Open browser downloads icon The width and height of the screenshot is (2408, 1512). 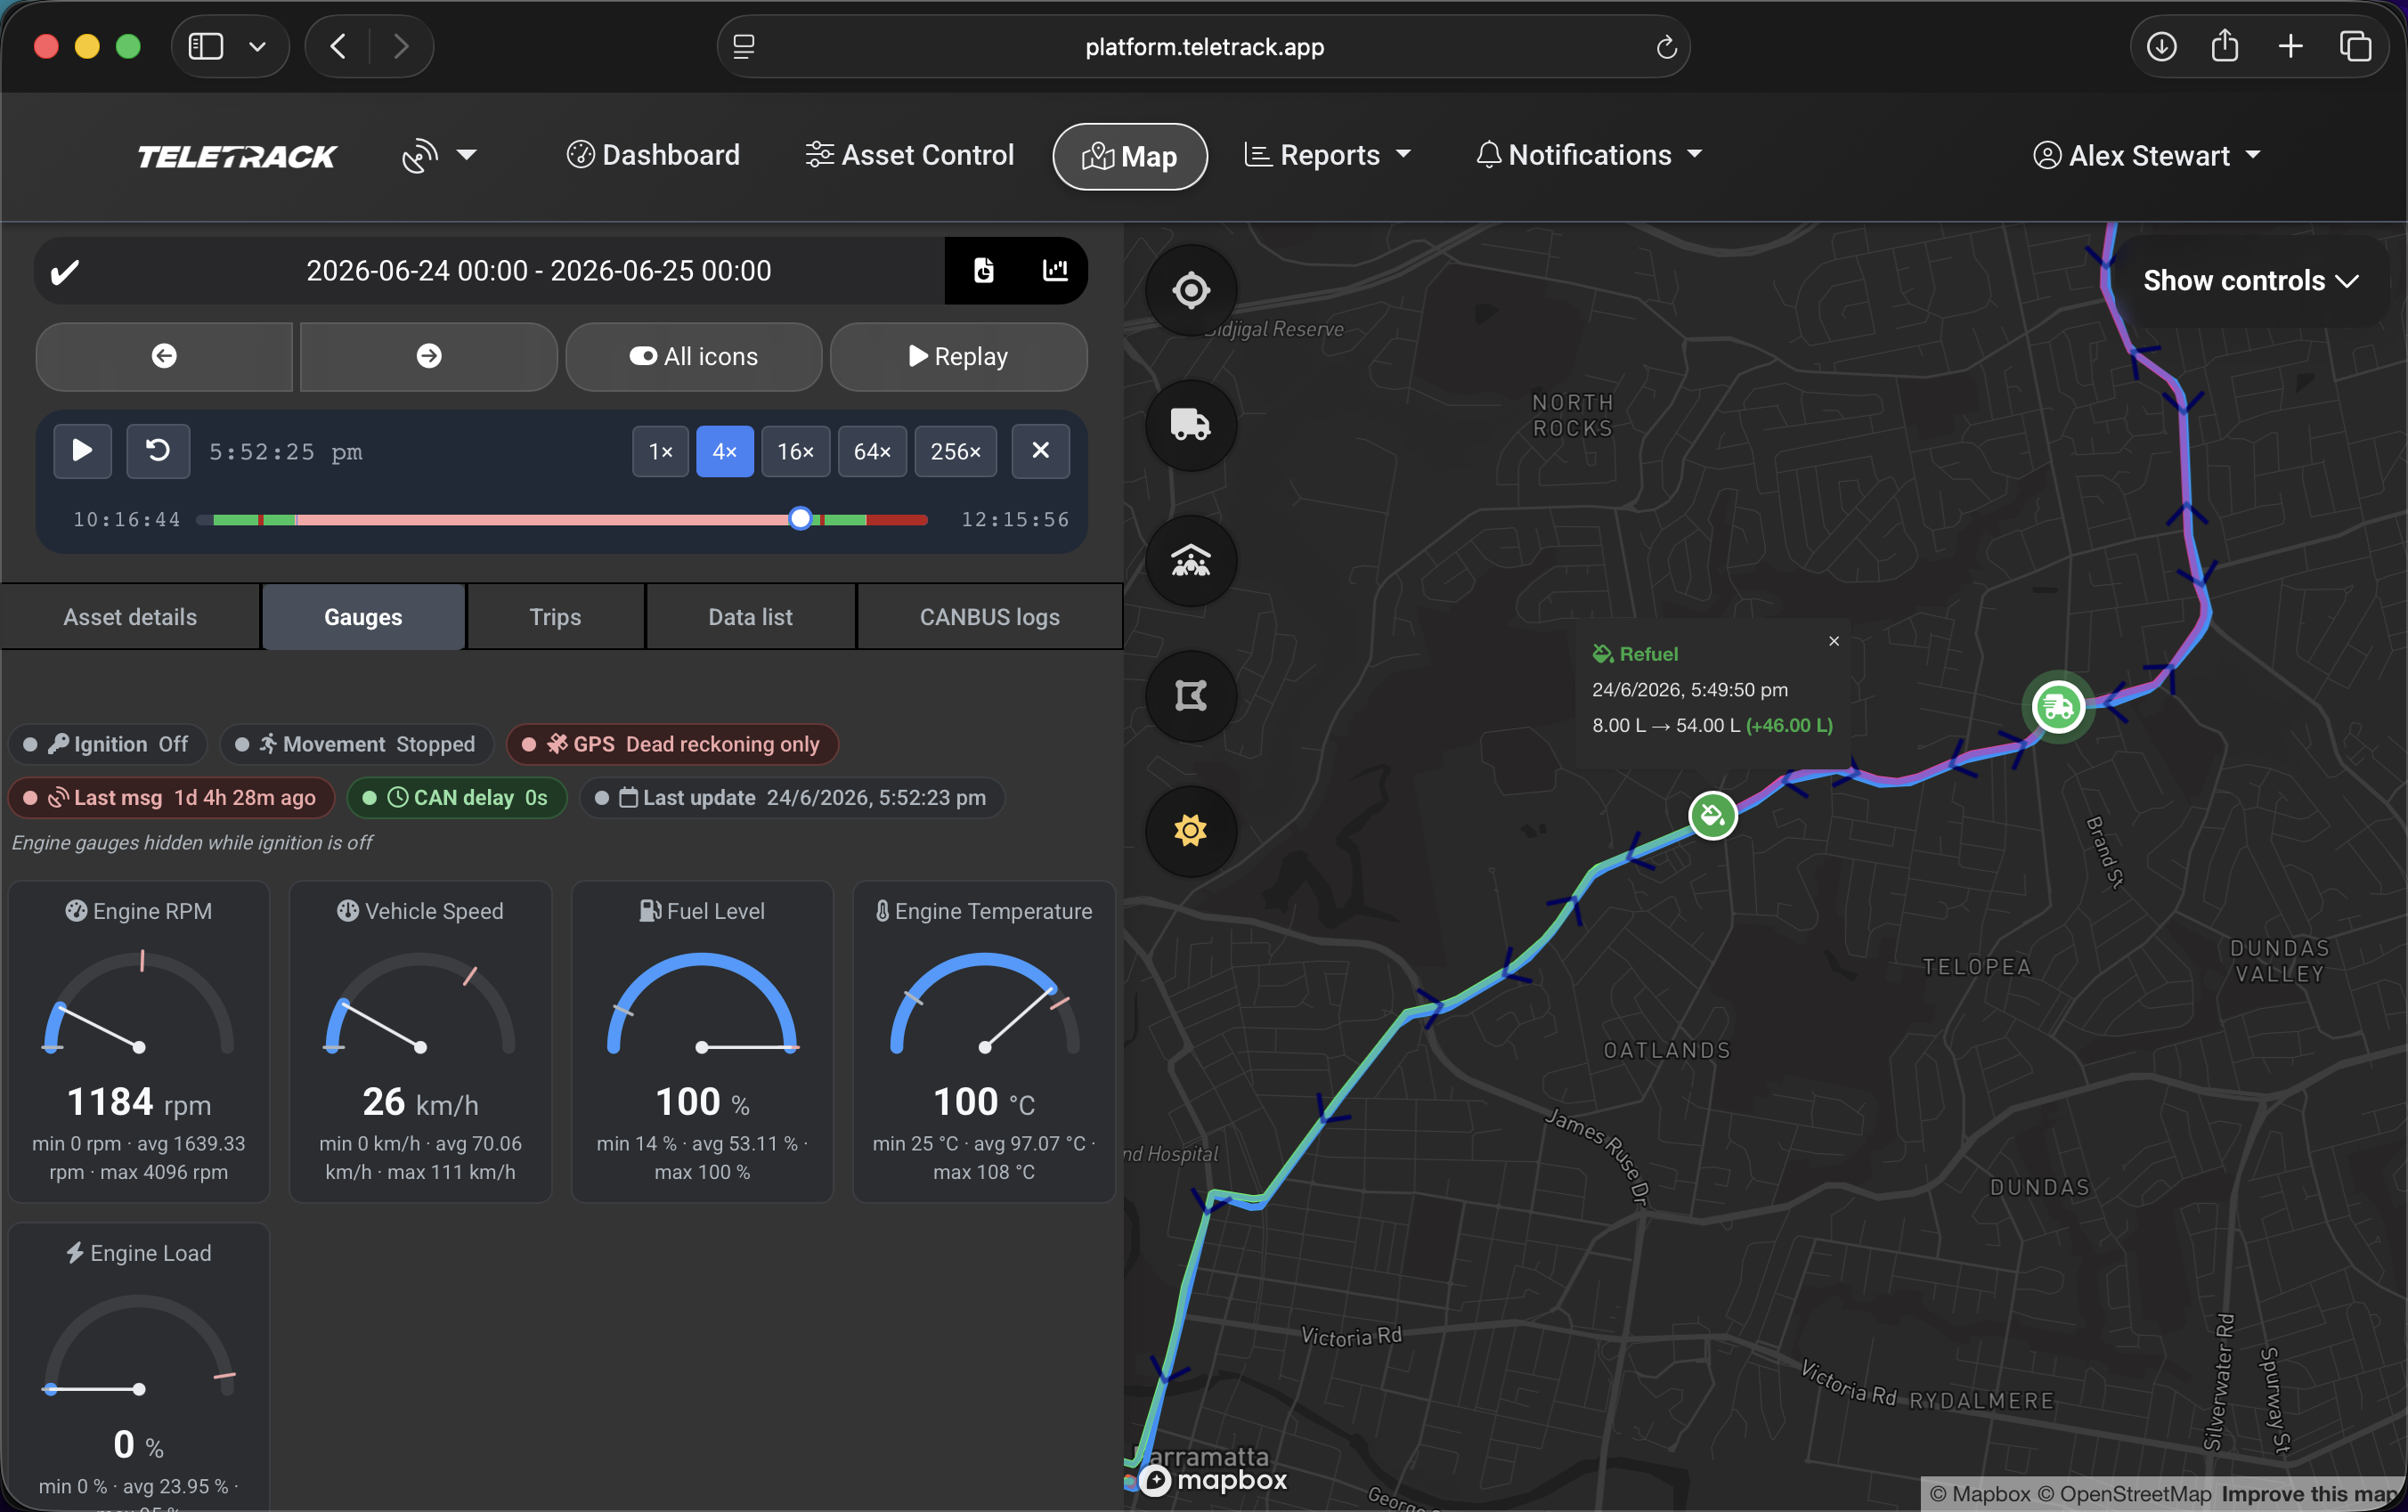point(2161,46)
